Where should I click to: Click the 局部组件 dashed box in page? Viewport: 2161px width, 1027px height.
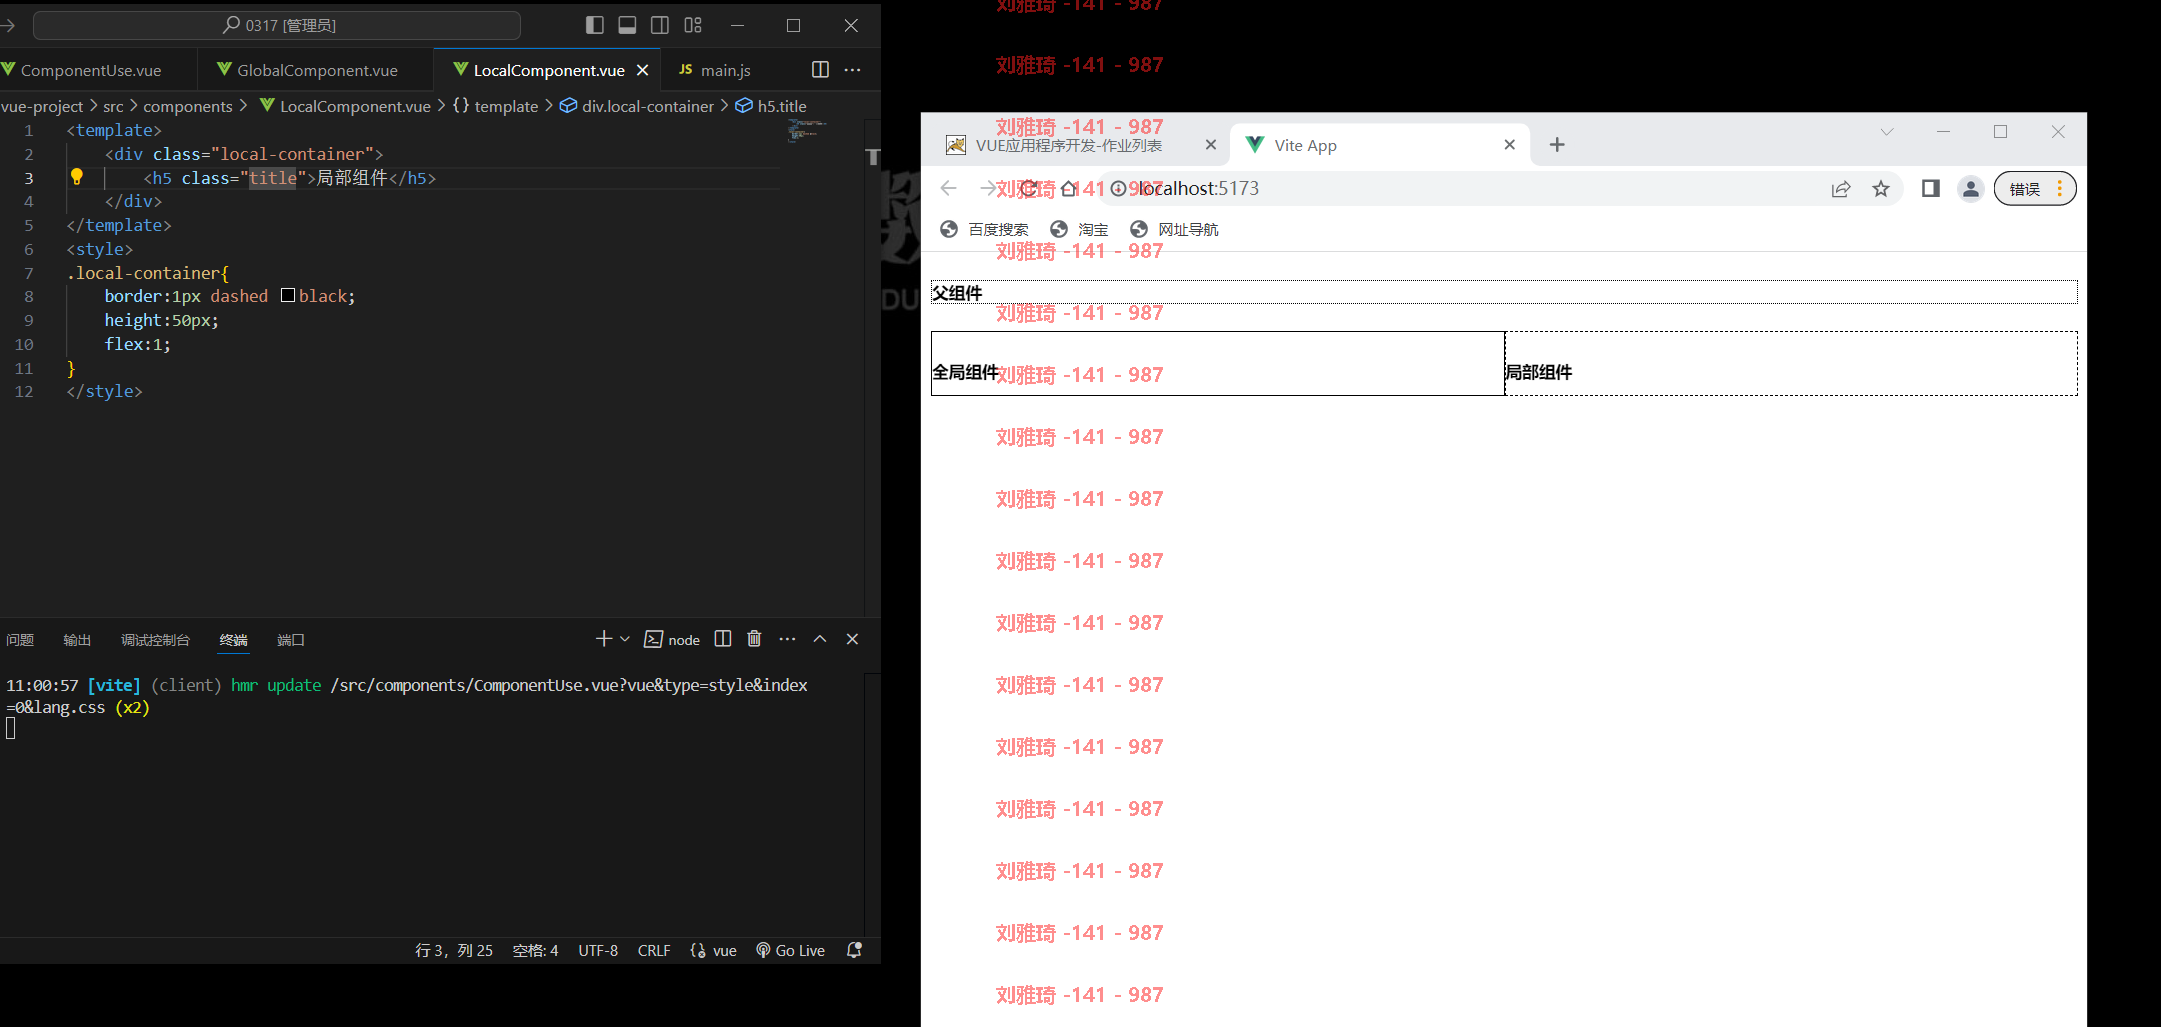point(1791,363)
